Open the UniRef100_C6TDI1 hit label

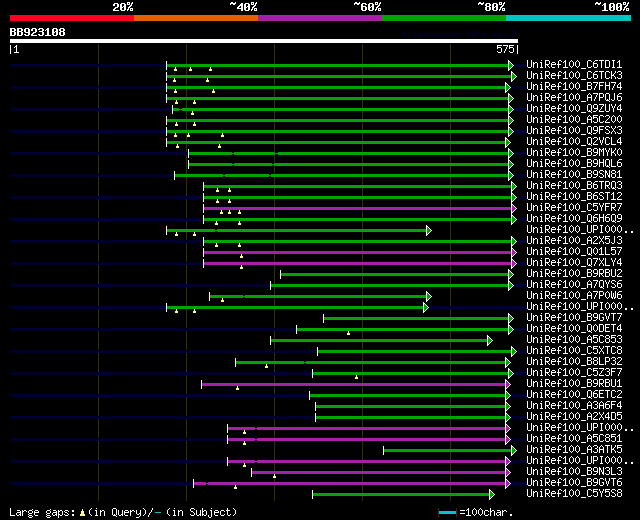pos(574,64)
